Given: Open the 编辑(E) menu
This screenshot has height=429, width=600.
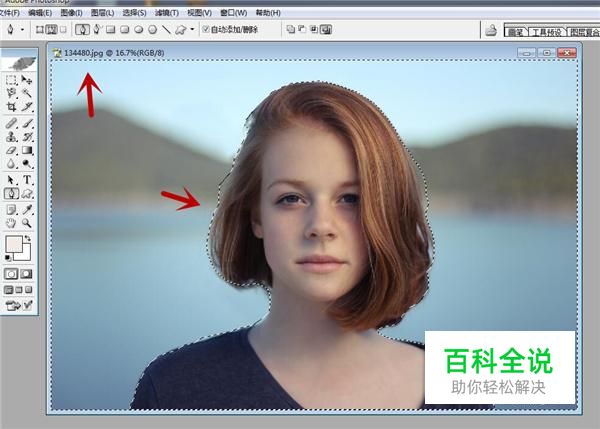Looking at the screenshot, I should [x=40, y=13].
